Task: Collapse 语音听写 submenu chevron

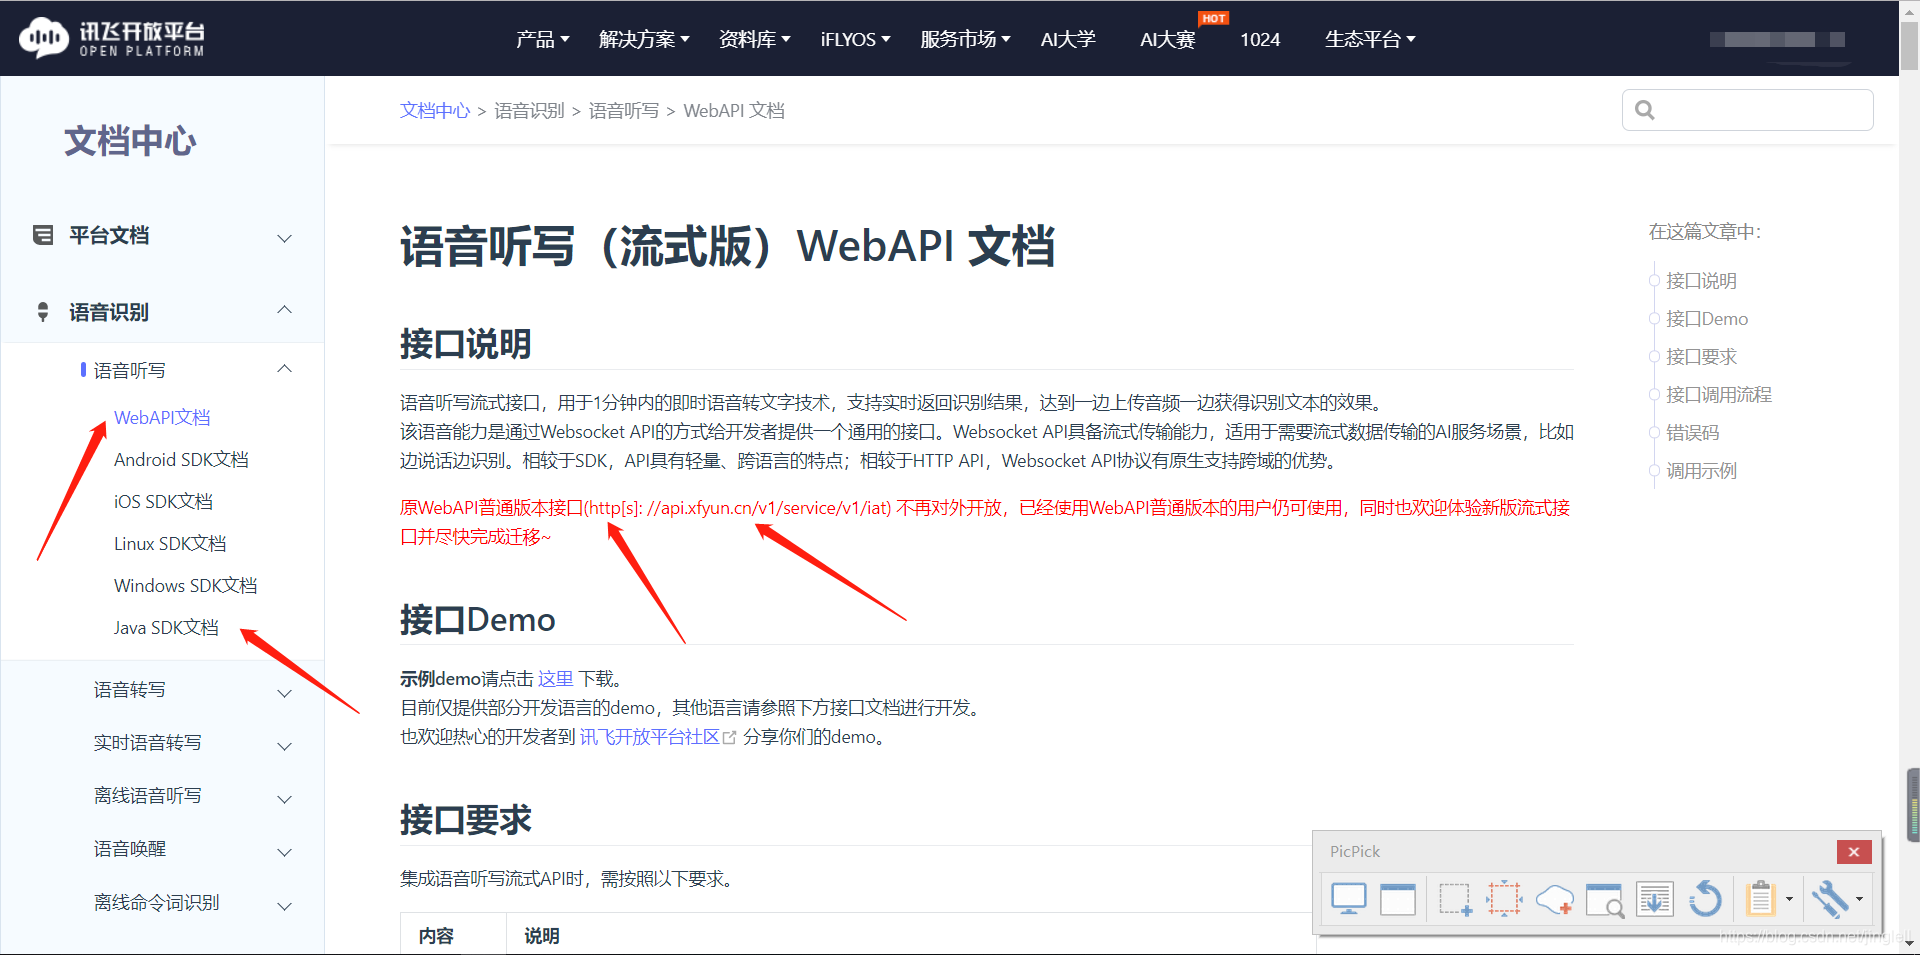Action: [284, 369]
